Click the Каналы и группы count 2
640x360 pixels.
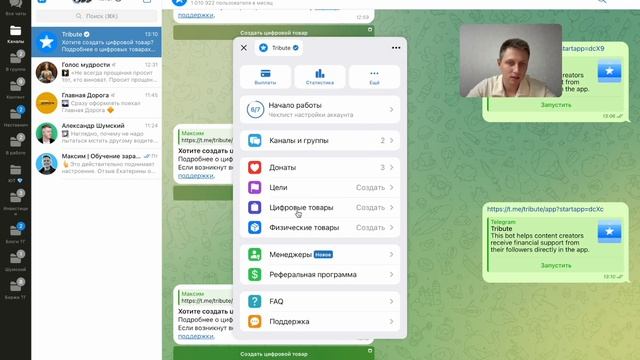click(x=382, y=140)
